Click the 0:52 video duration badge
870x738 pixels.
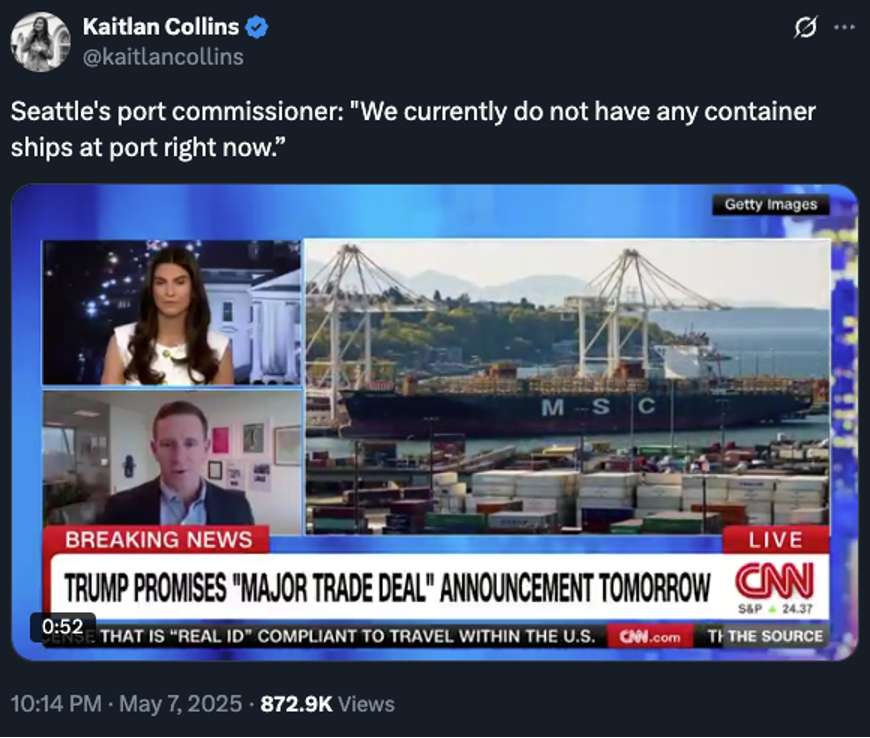coord(63,626)
